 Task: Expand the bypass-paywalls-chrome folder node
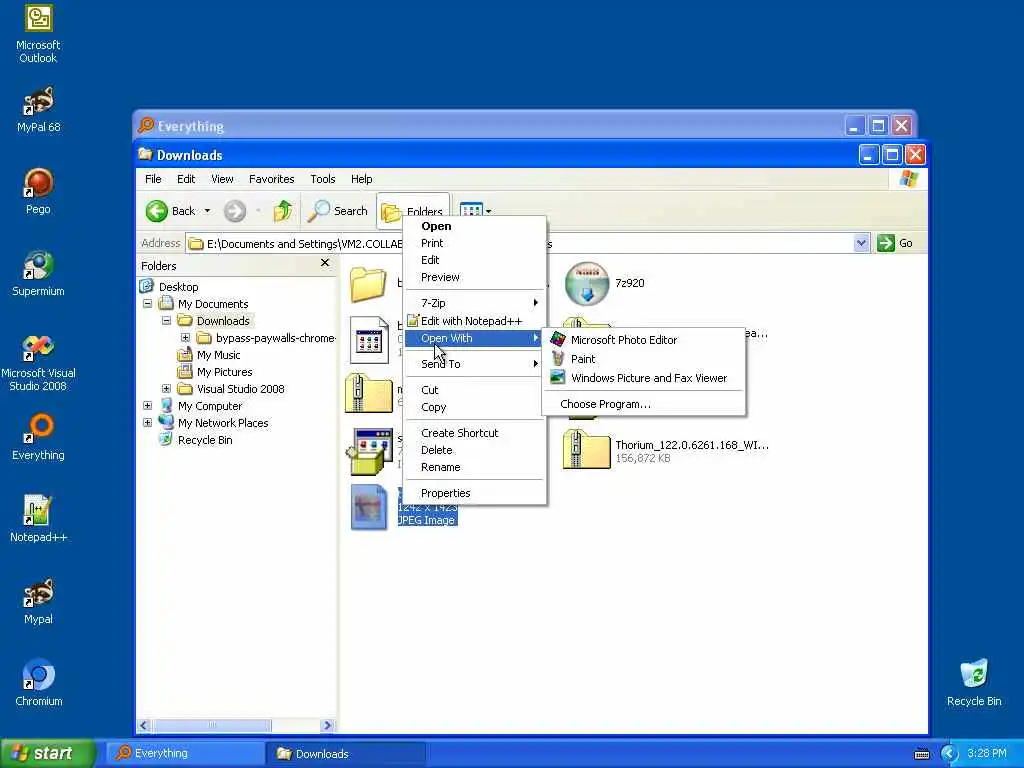pyautogui.click(x=185, y=338)
